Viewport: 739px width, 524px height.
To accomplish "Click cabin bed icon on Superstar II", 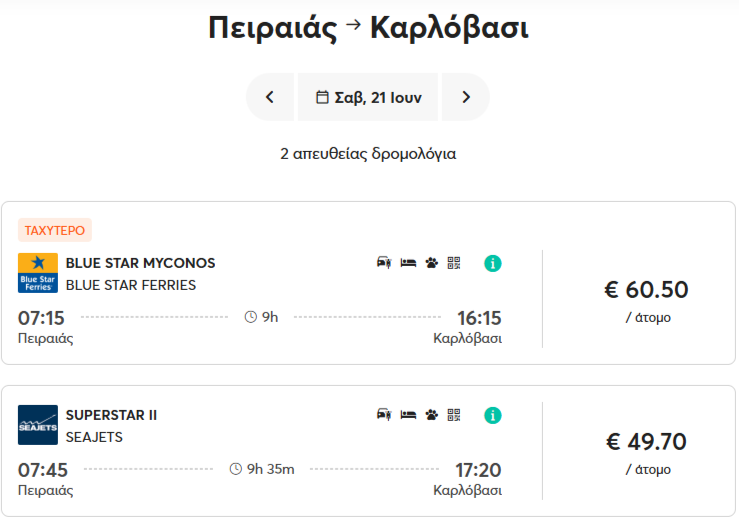I will pos(408,415).
